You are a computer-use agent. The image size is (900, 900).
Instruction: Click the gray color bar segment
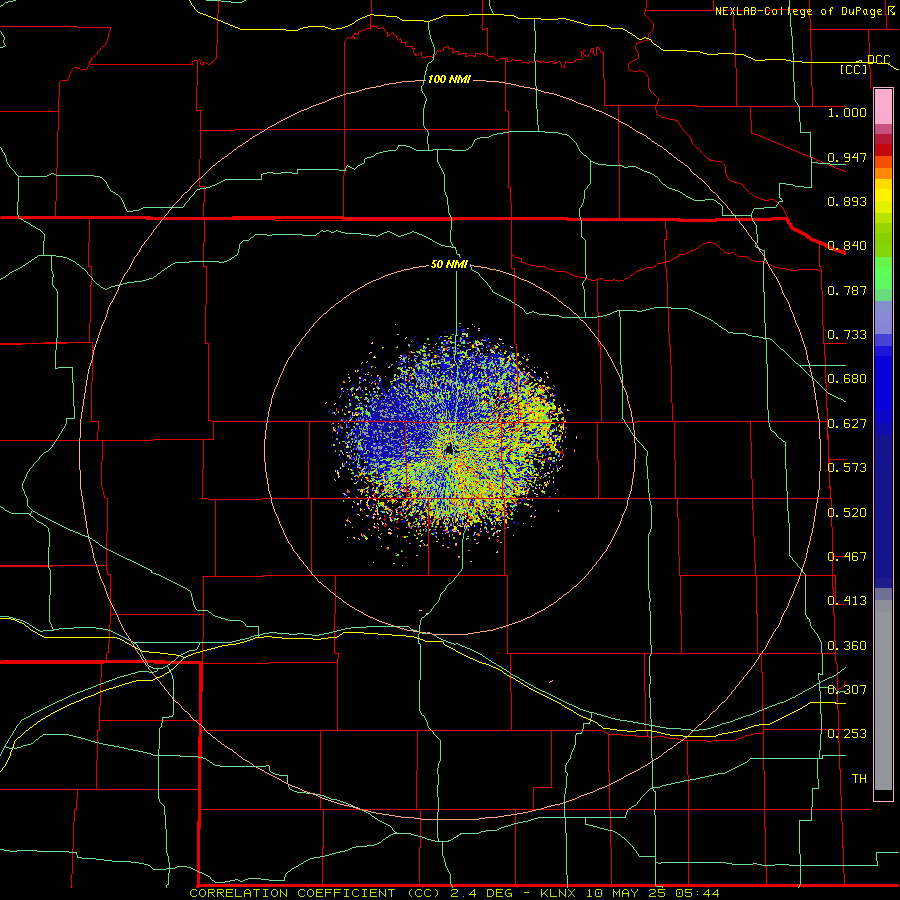coord(883,695)
